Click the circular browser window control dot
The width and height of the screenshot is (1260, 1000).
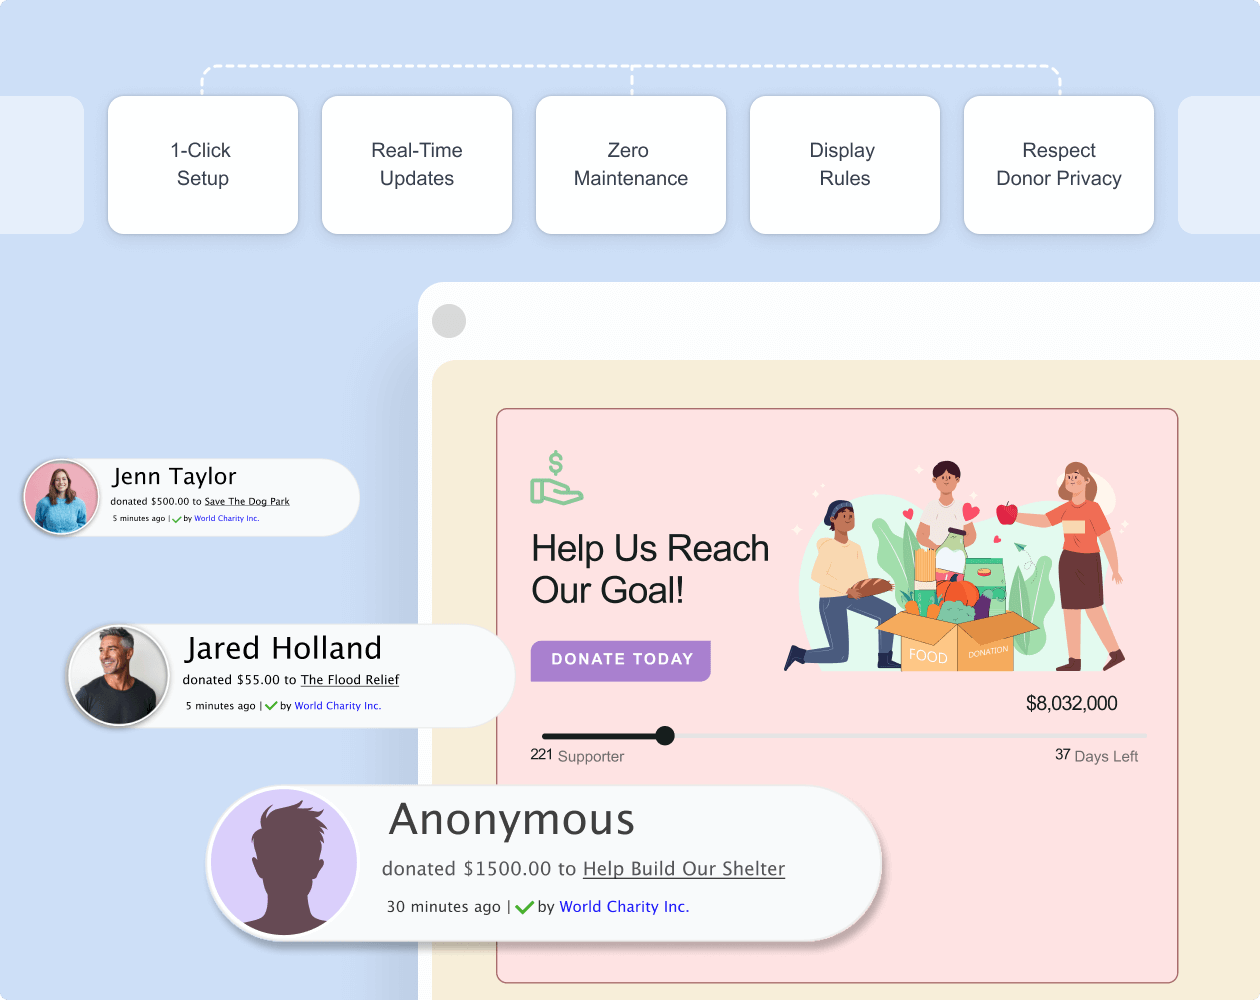point(449,321)
